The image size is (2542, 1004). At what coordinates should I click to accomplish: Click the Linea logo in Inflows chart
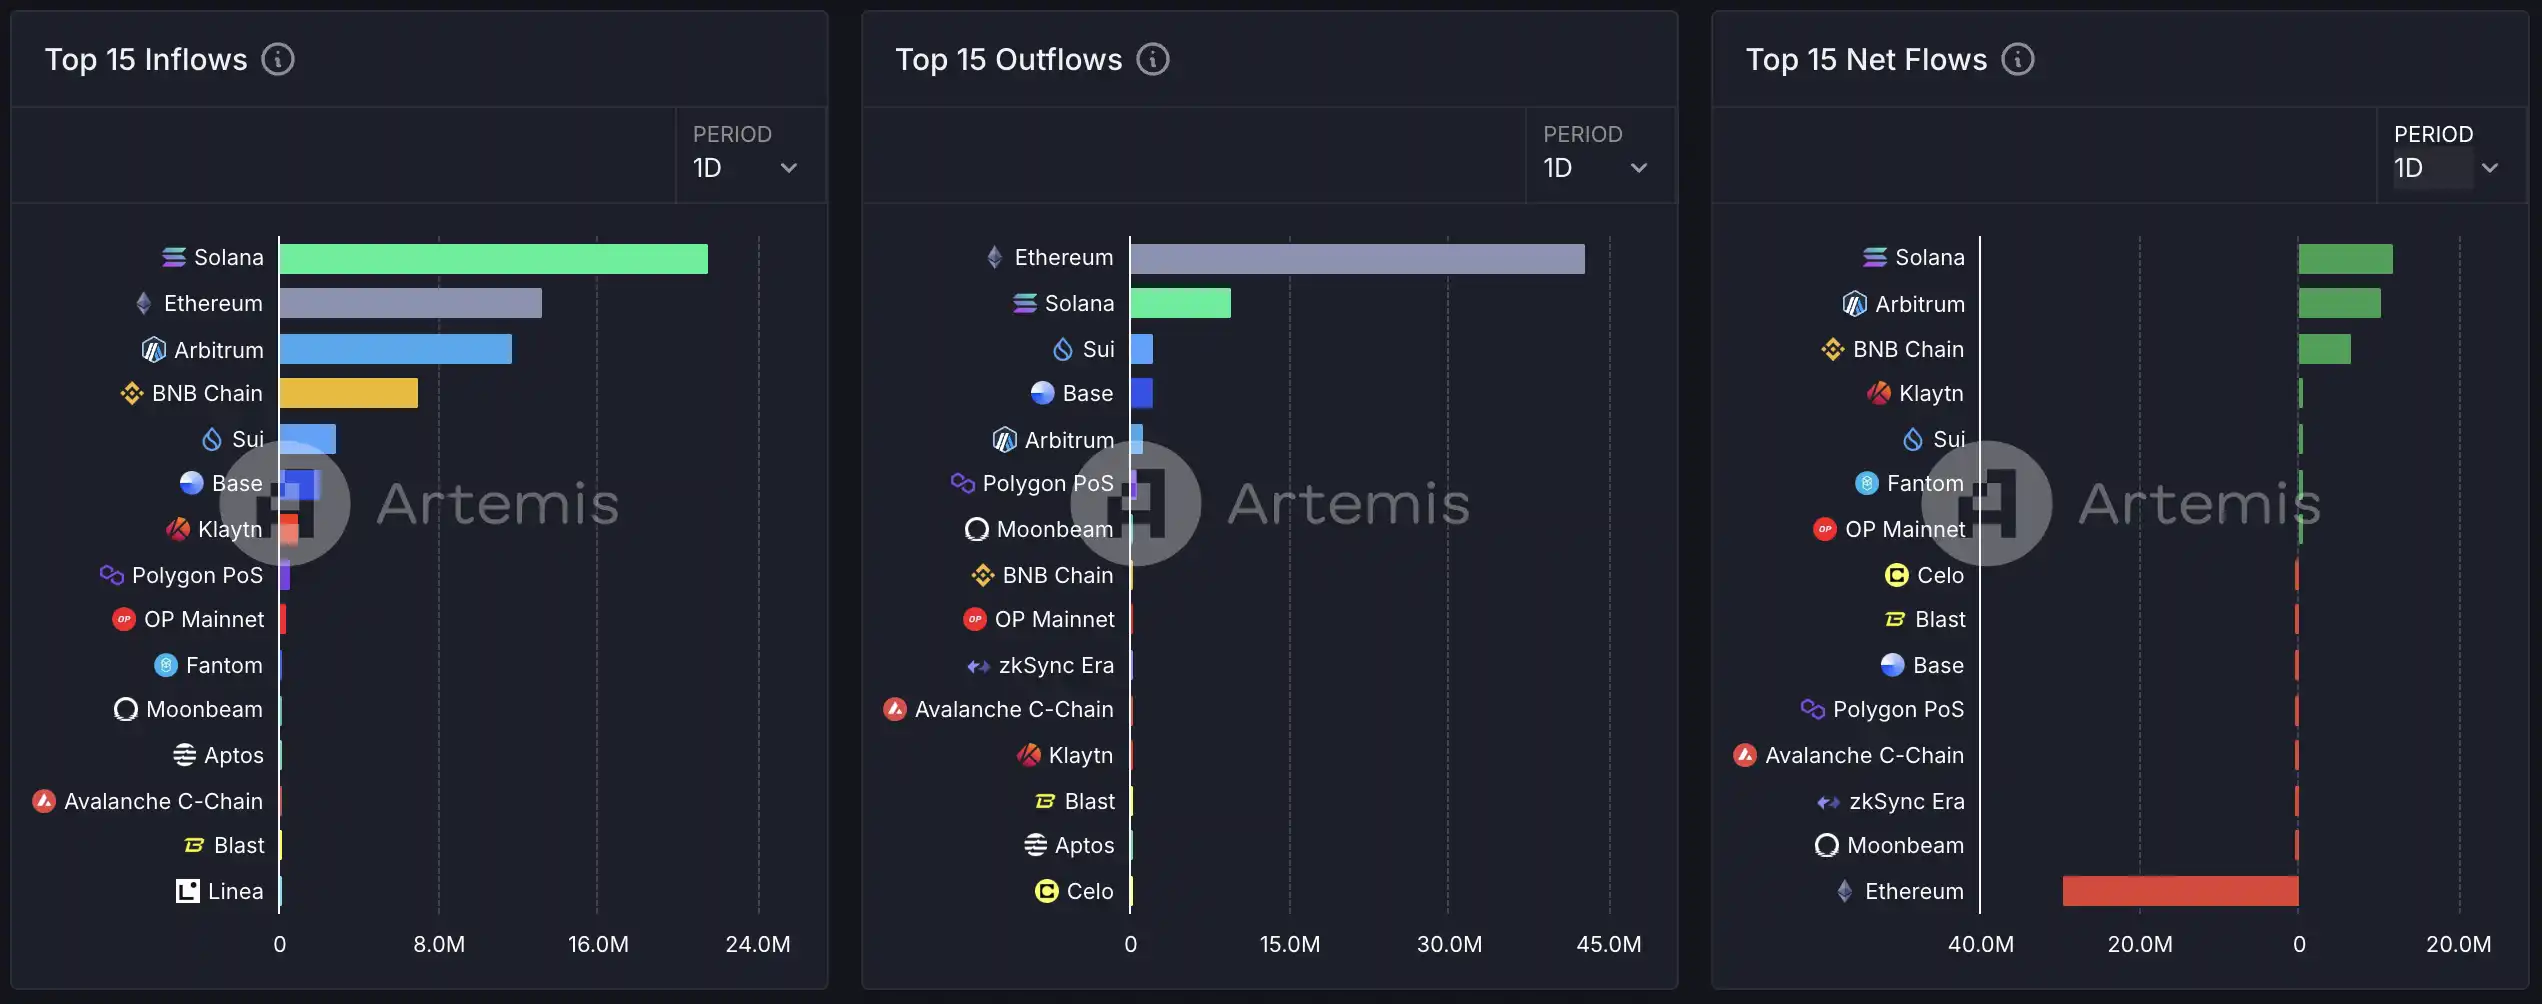[188, 891]
